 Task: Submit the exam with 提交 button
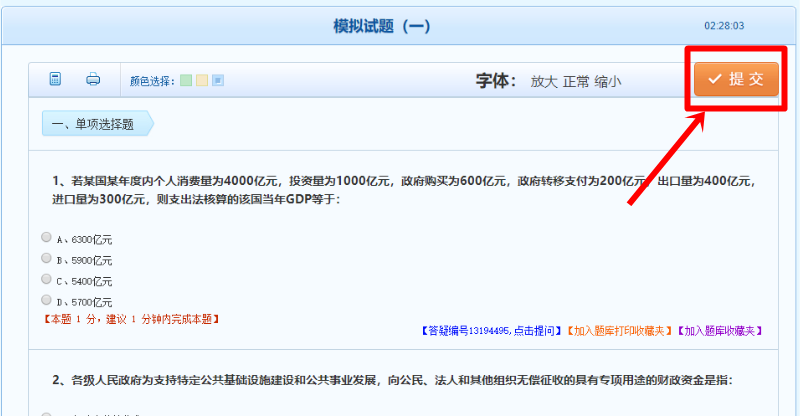point(736,79)
